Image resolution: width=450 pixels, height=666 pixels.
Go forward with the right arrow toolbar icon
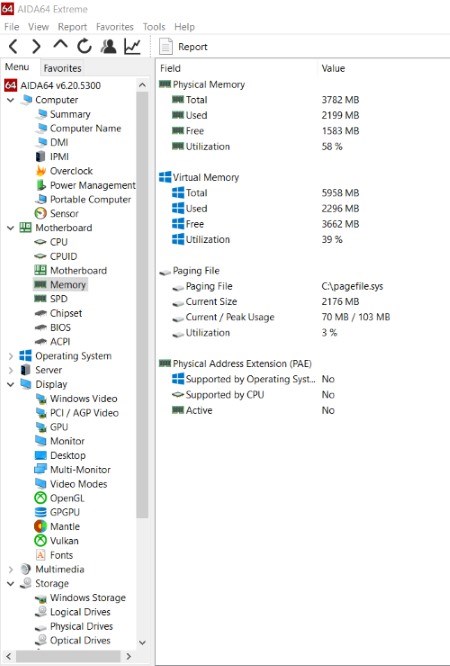[x=37, y=46]
